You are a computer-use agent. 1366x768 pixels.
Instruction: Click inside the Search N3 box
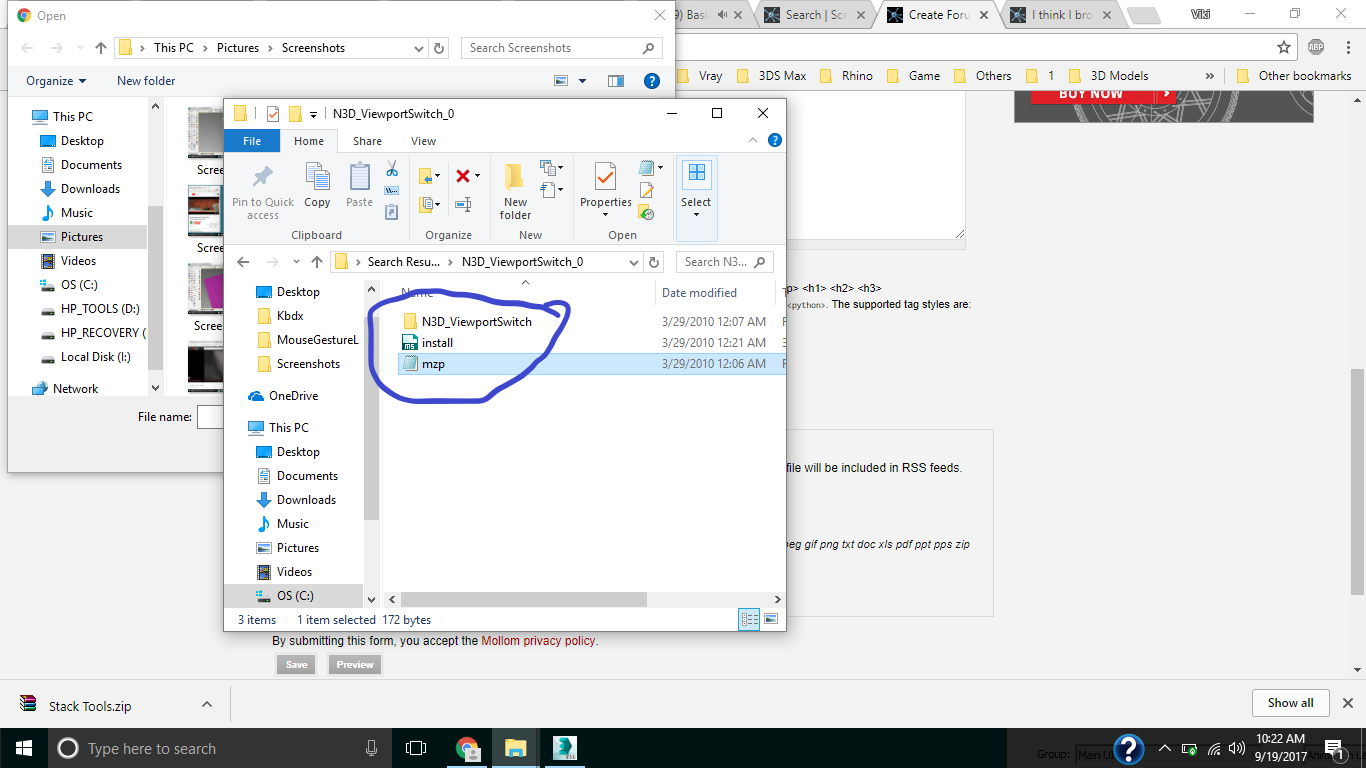tap(724, 261)
